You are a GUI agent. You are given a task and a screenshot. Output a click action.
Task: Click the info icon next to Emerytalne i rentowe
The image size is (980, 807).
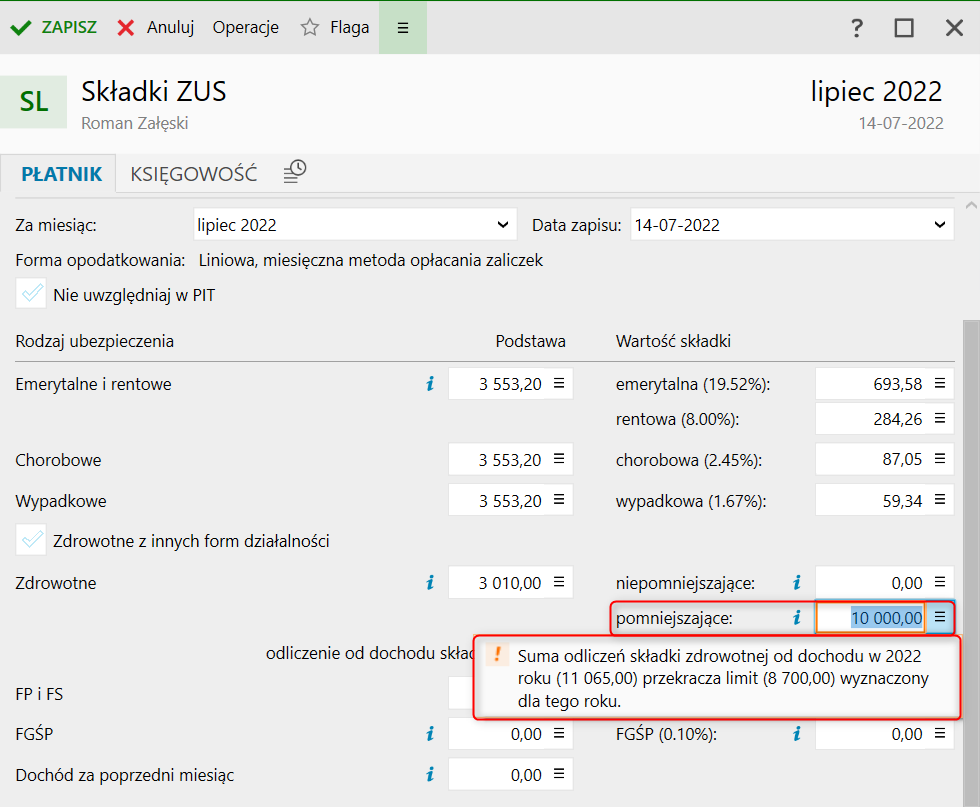click(x=430, y=383)
